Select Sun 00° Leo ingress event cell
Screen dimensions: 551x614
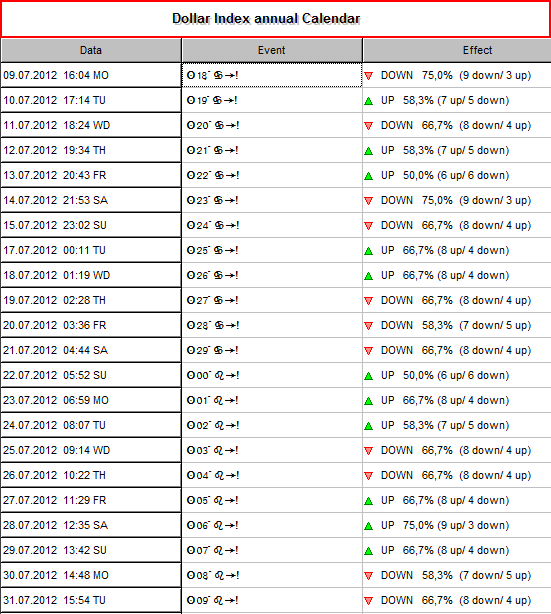tap(272, 375)
